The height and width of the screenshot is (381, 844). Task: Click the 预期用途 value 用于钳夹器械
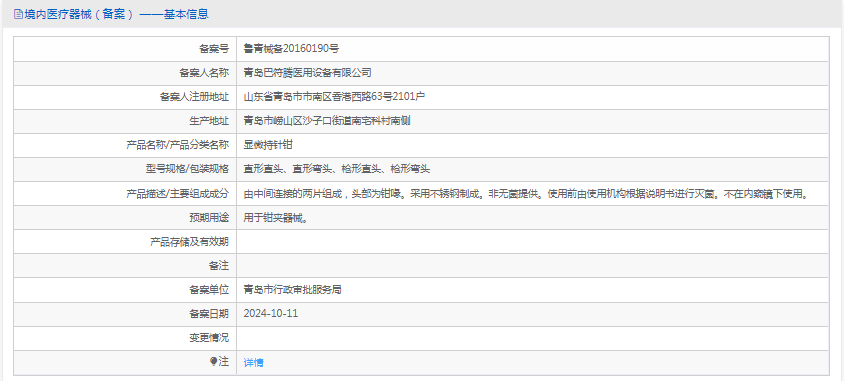[x=276, y=217]
